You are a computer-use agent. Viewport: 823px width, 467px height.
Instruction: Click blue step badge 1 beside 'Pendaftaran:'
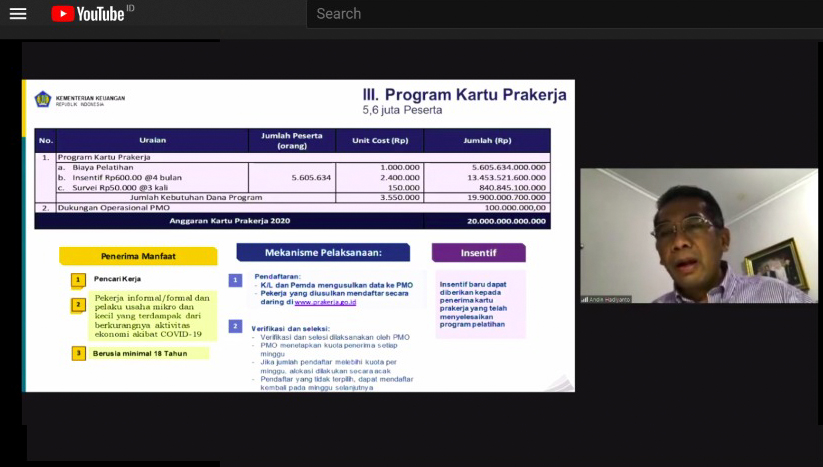235,280
